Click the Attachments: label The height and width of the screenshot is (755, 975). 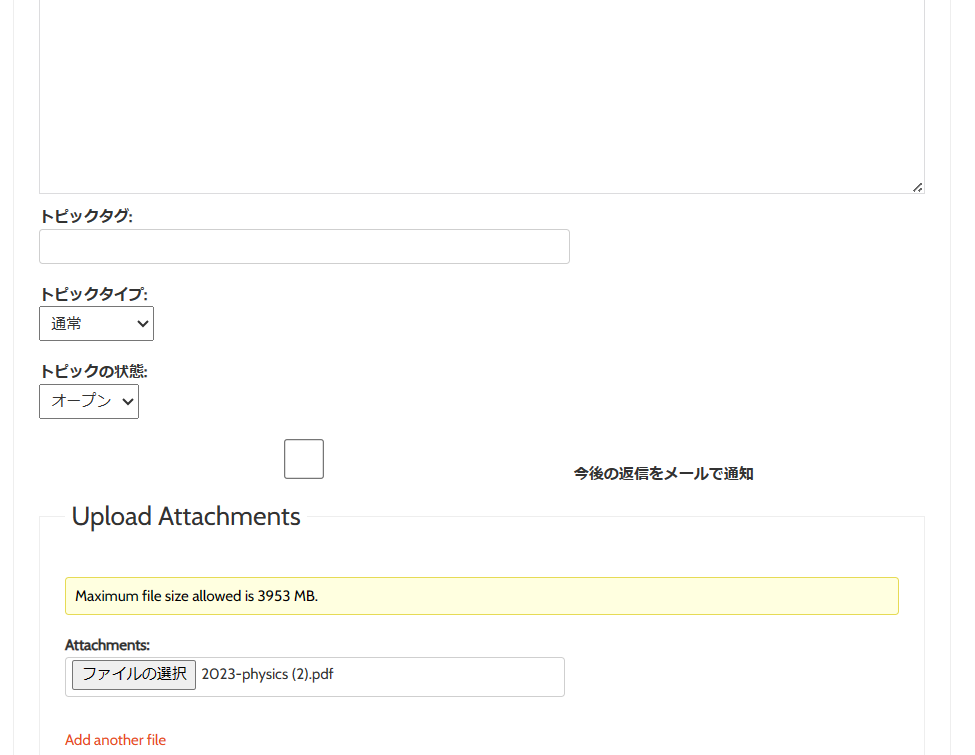107,645
